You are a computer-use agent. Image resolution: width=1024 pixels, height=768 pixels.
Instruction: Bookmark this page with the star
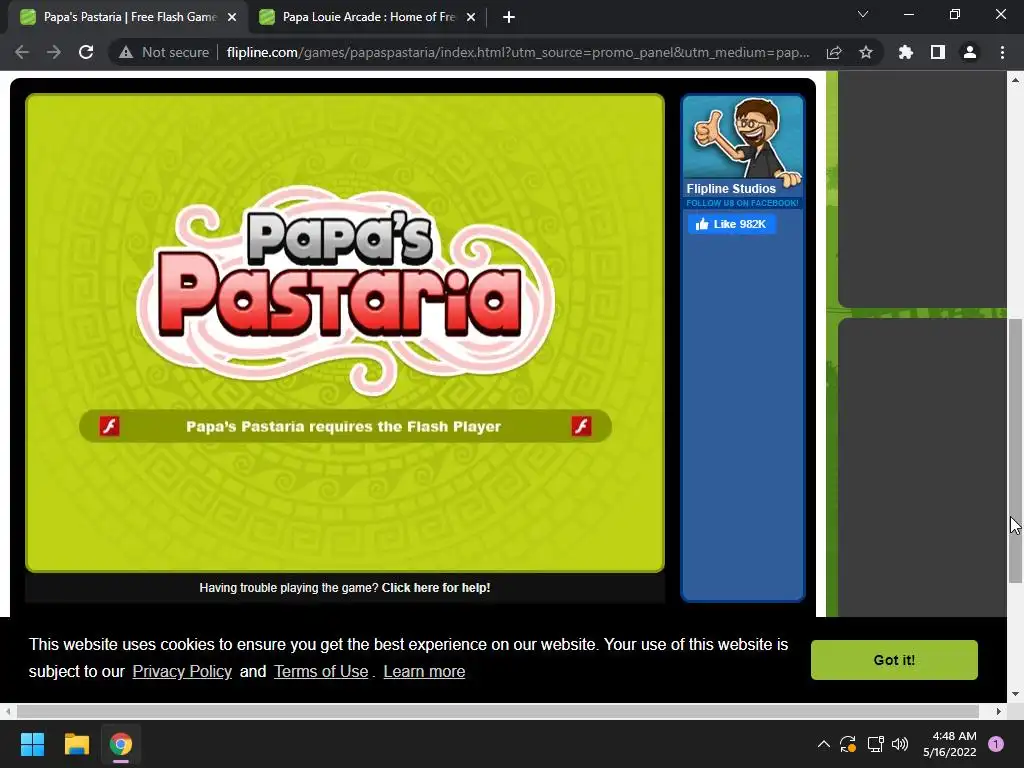point(866,52)
